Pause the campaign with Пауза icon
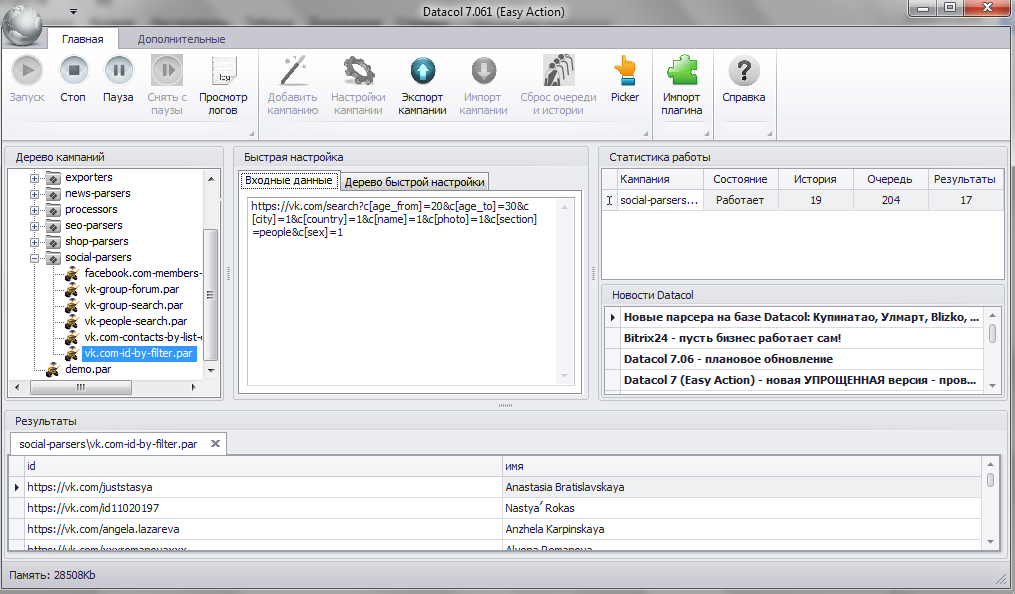Screen dimensions: 1015x594 pyautogui.click(x=118, y=71)
